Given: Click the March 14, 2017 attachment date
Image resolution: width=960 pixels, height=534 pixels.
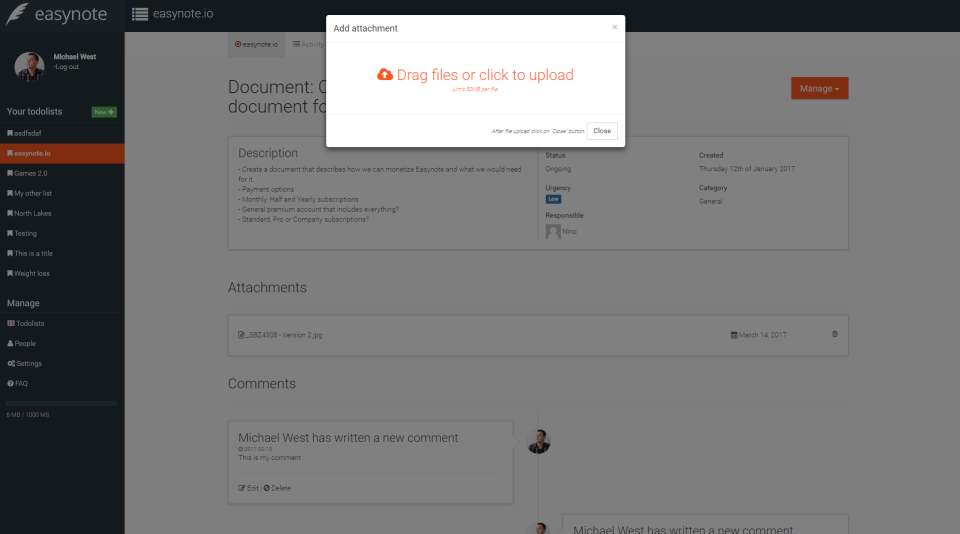Looking at the screenshot, I should (x=763, y=335).
